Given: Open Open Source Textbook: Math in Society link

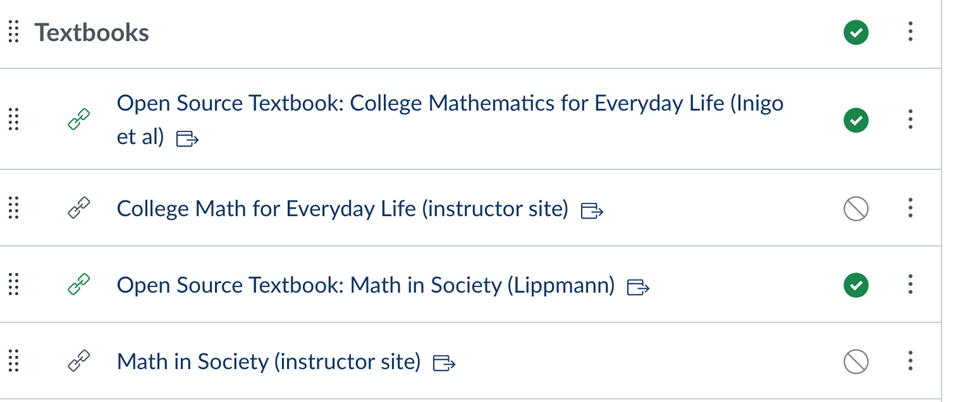Looking at the screenshot, I should tap(365, 285).
